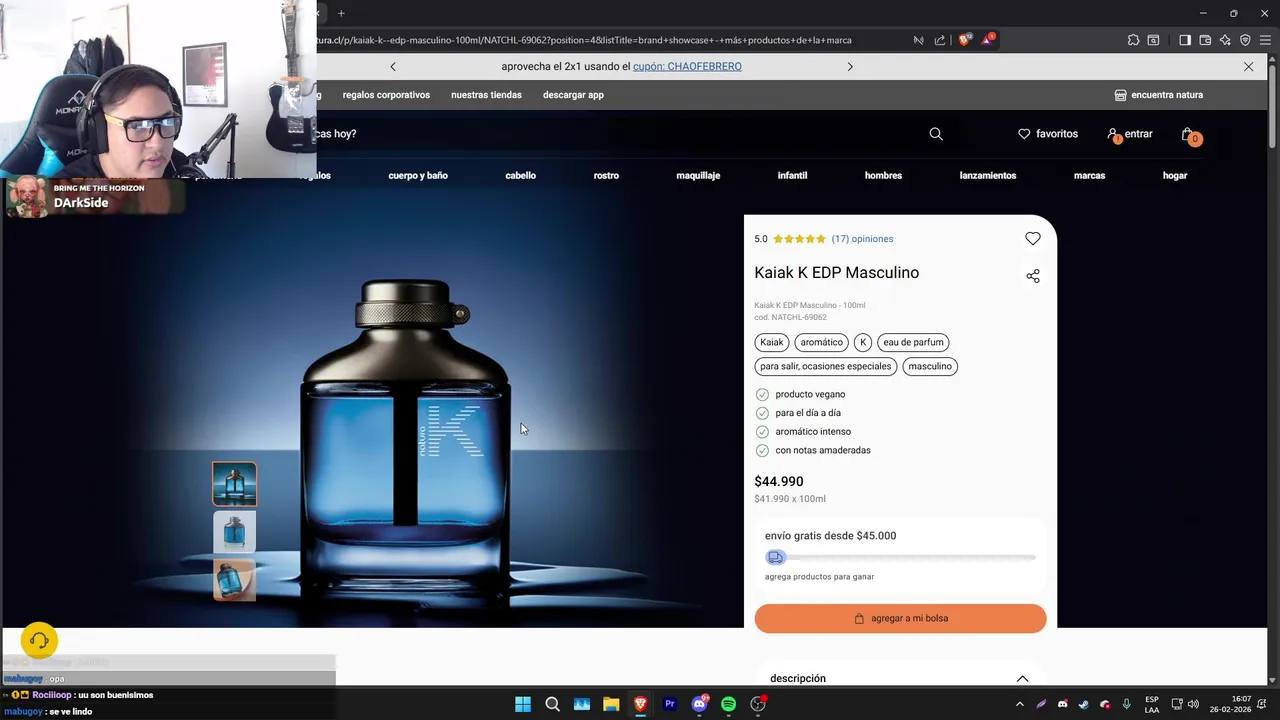Screen dimensions: 1280x720
Task: Click the Kaiak tag chip
Action: click(772, 342)
